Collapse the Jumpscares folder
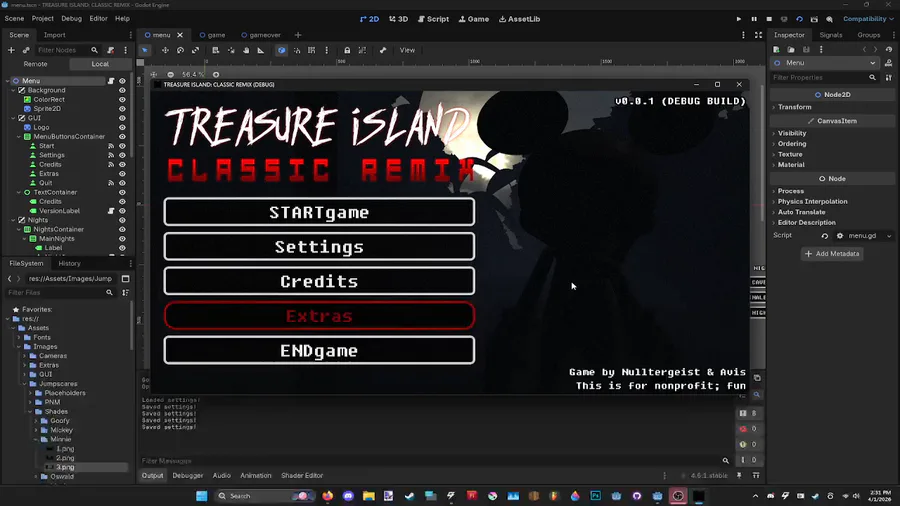This screenshot has height=506, width=900. pos(25,384)
